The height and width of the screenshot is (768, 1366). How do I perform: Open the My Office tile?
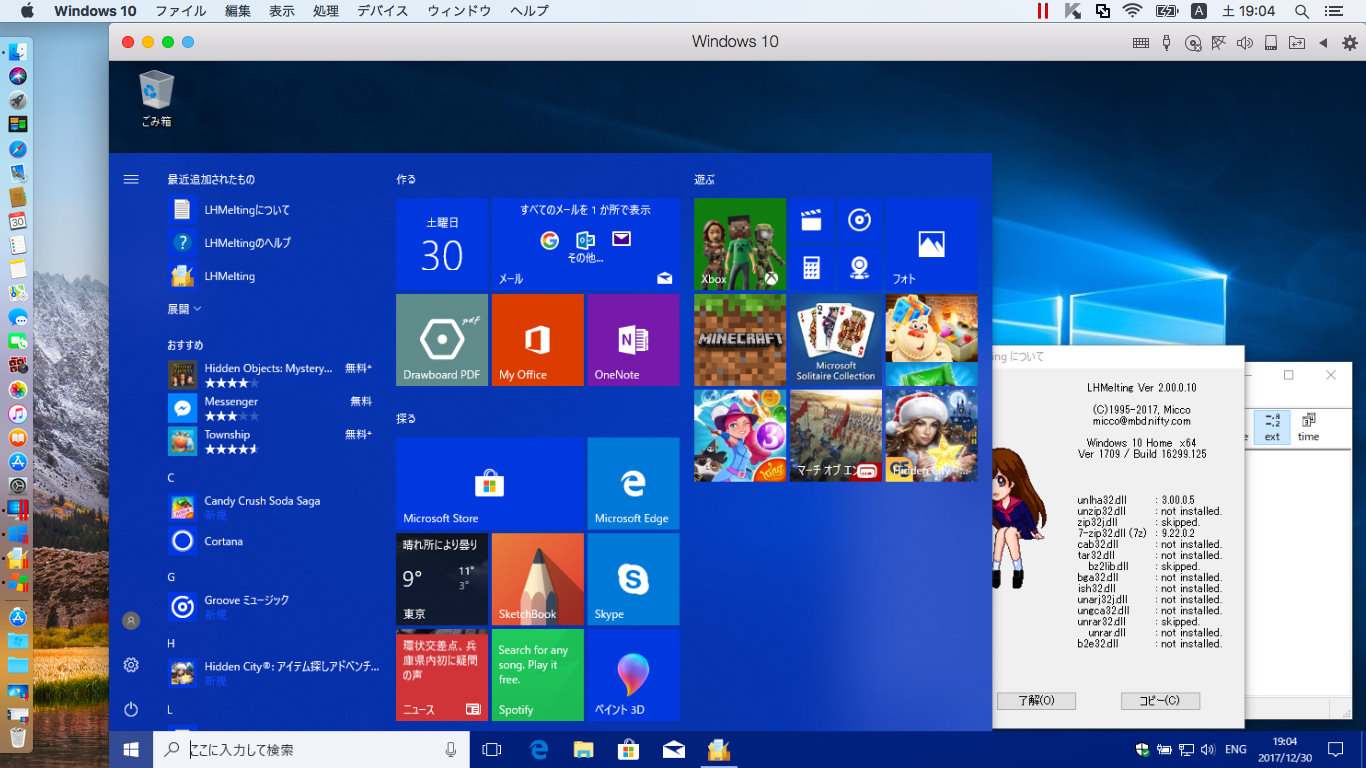tap(537, 340)
